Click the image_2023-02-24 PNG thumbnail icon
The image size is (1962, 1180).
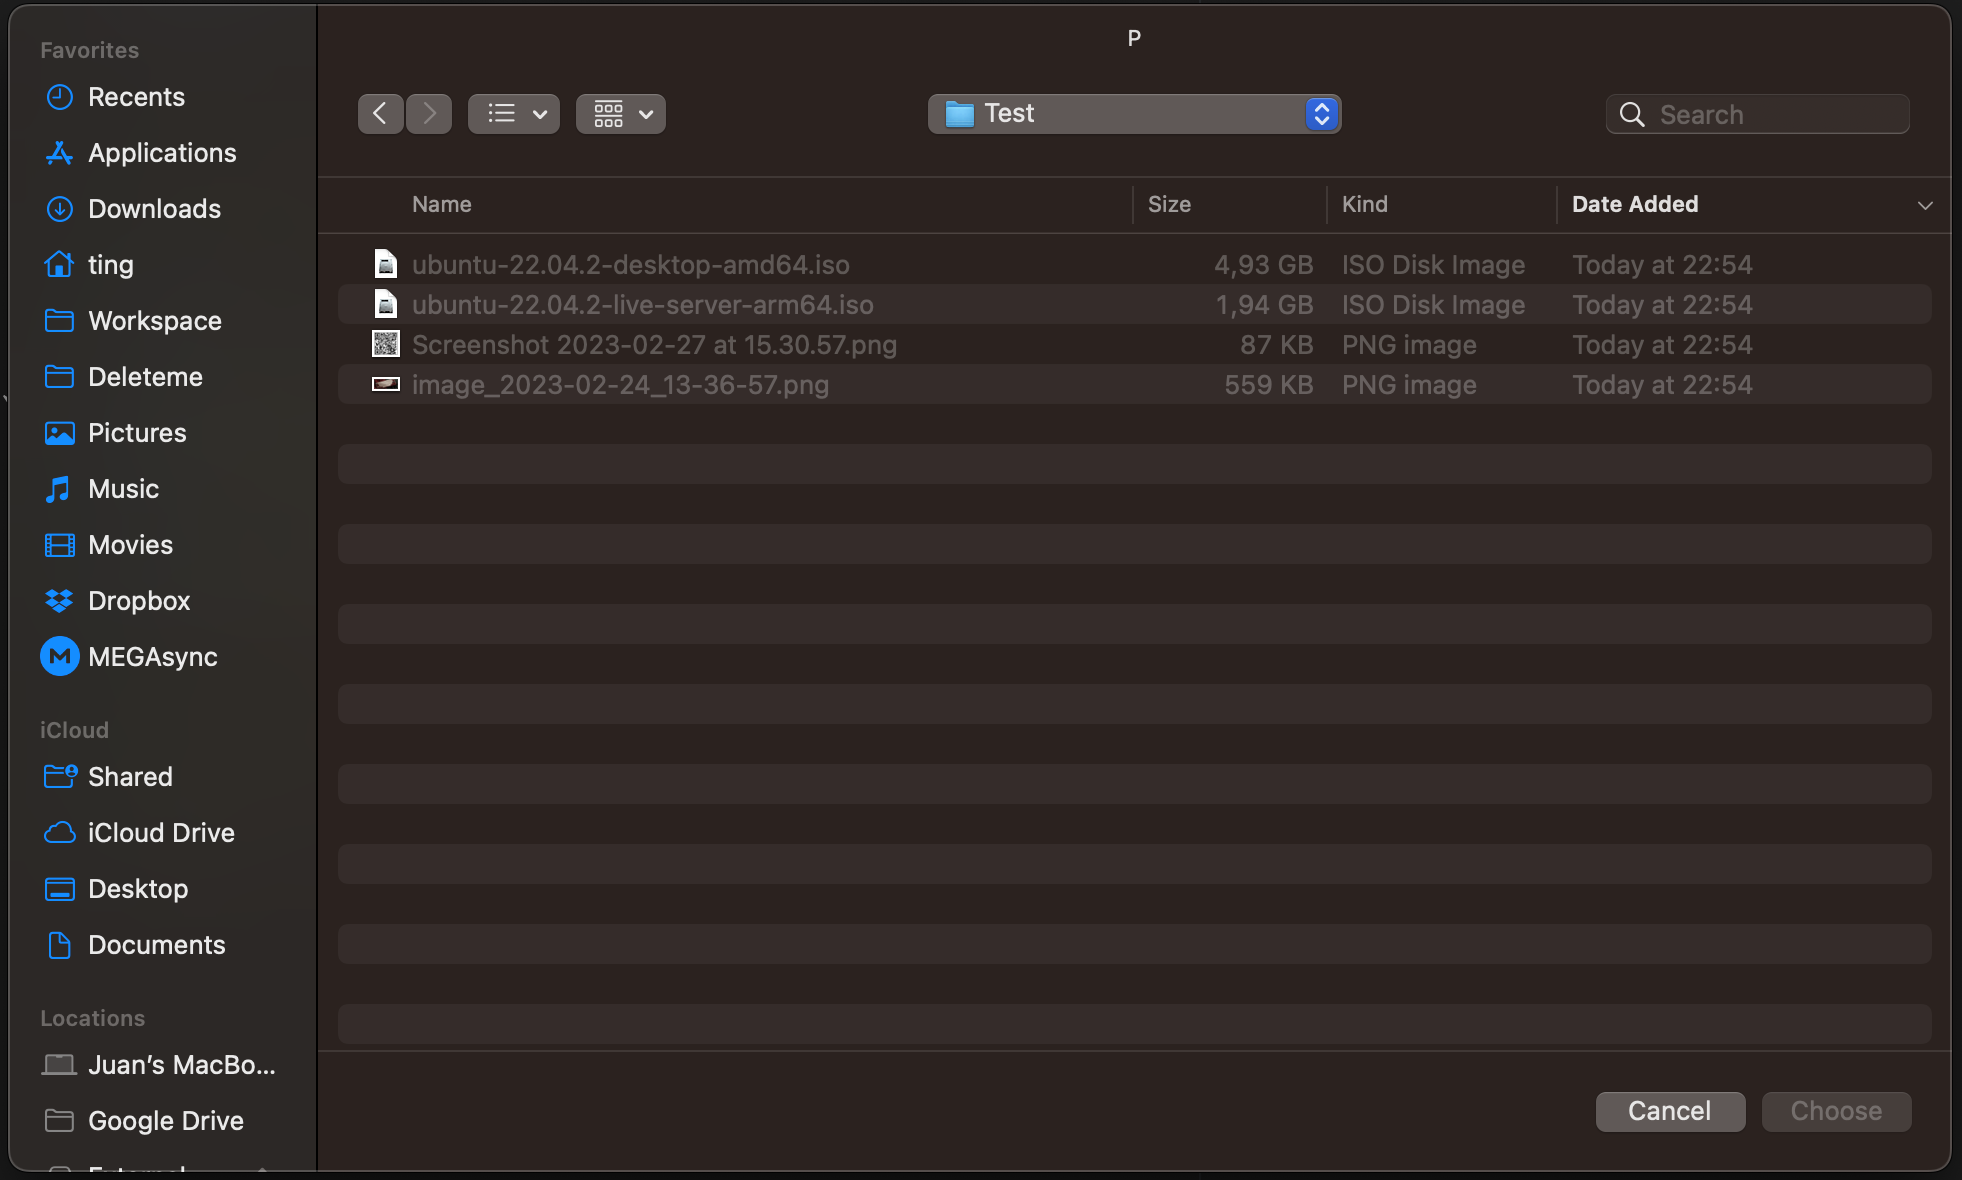click(386, 384)
